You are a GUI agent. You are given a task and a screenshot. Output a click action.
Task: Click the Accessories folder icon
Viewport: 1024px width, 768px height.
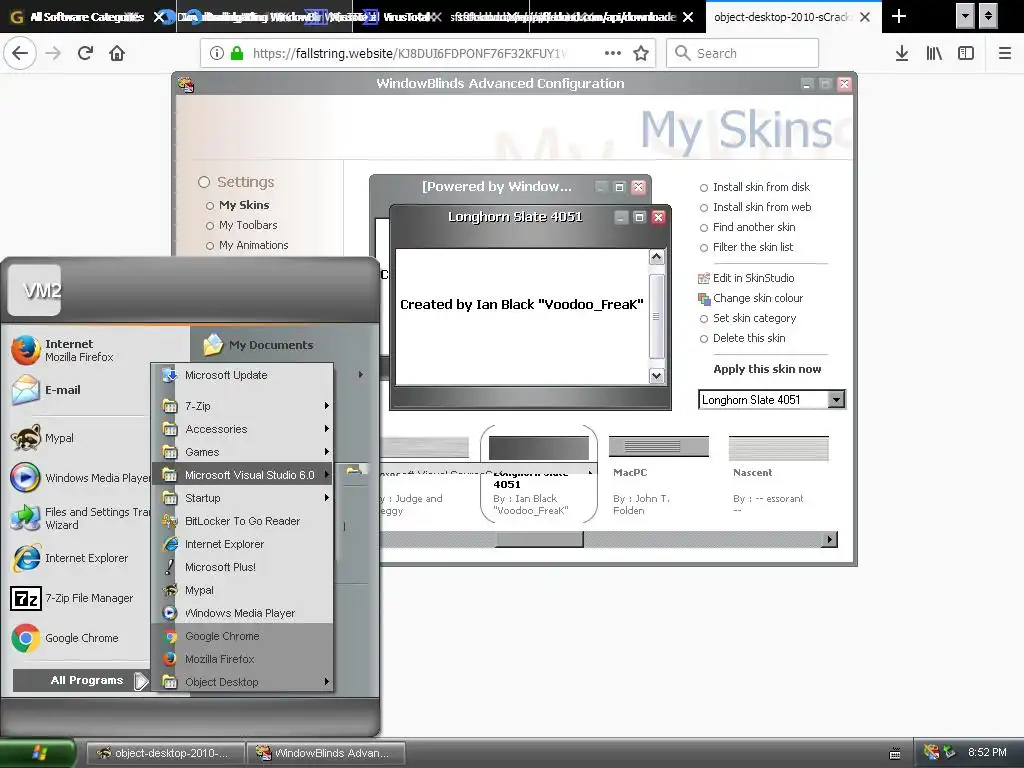pyautogui.click(x=170, y=429)
